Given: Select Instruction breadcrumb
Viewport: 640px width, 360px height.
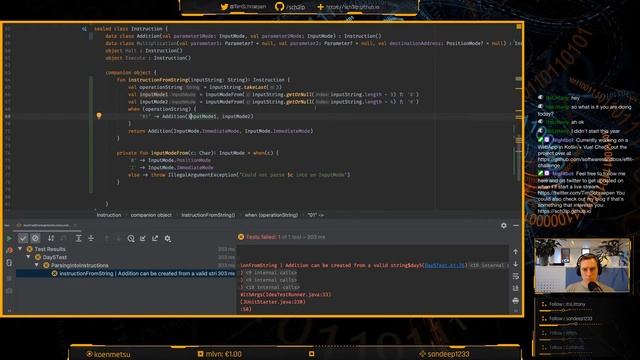Looking at the screenshot, I should tap(109, 215).
